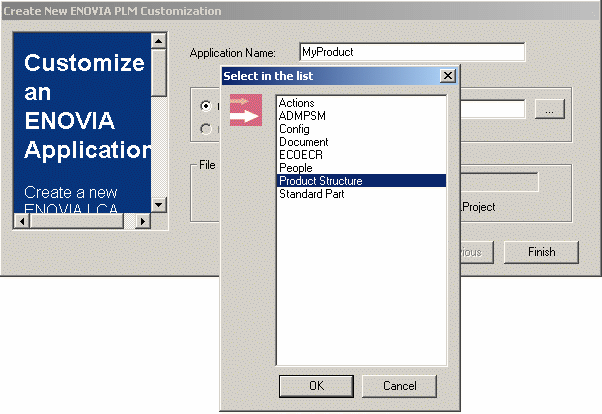Click the vertical scrollbar thumb in help panel
This screenshot has height=414, width=602.
tap(159, 72)
